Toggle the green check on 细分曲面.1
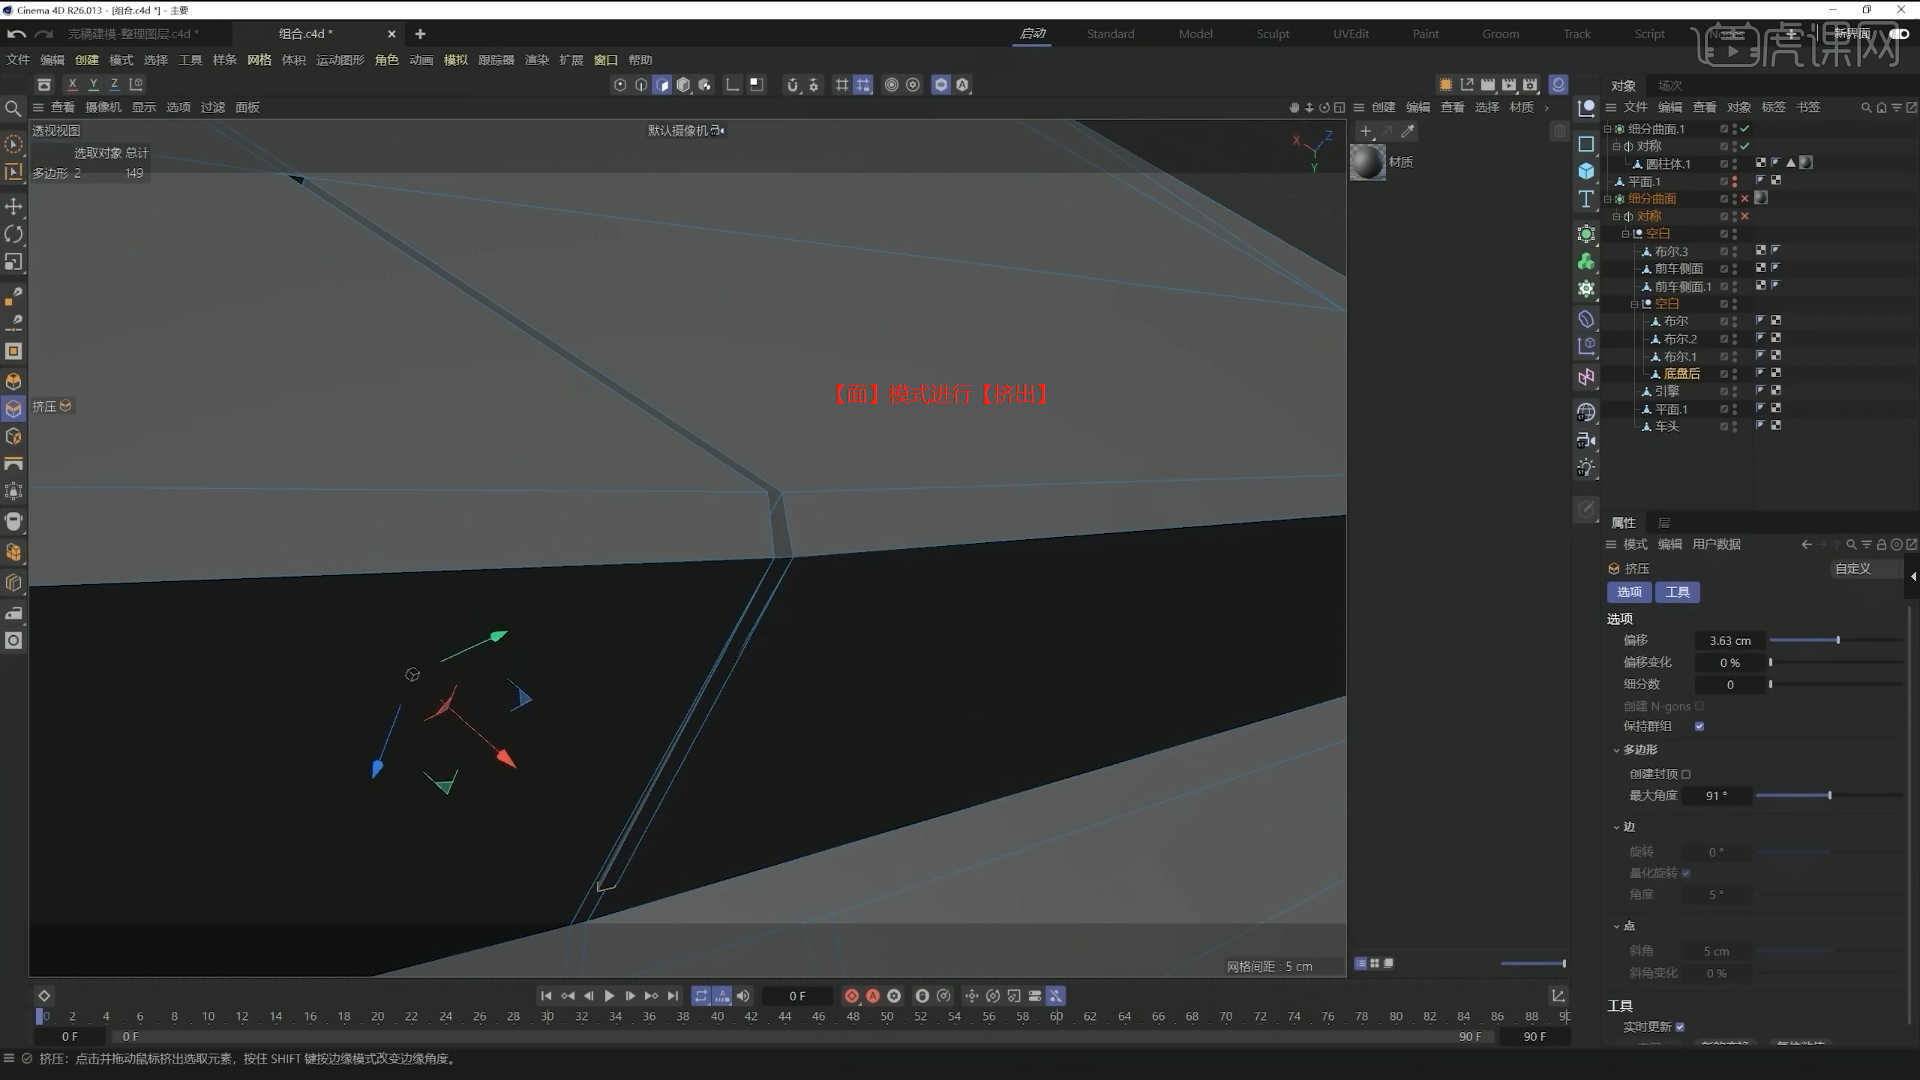This screenshot has width=1920, height=1080. coord(1745,129)
